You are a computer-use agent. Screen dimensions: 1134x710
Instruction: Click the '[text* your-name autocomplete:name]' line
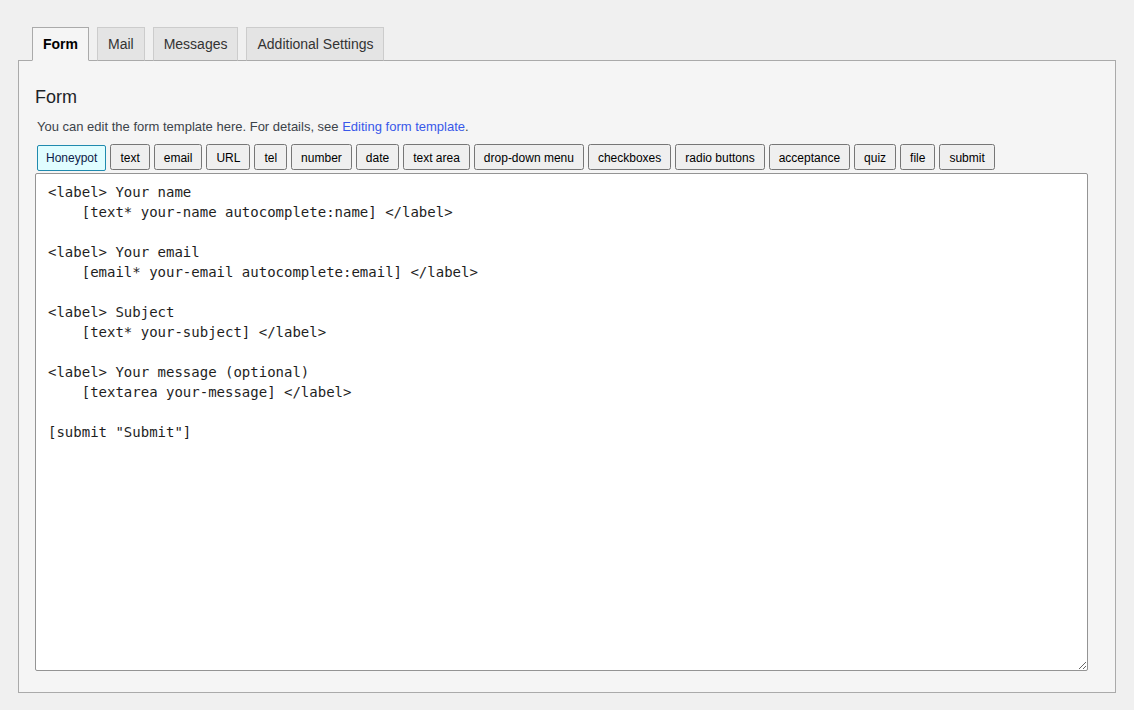(x=268, y=213)
